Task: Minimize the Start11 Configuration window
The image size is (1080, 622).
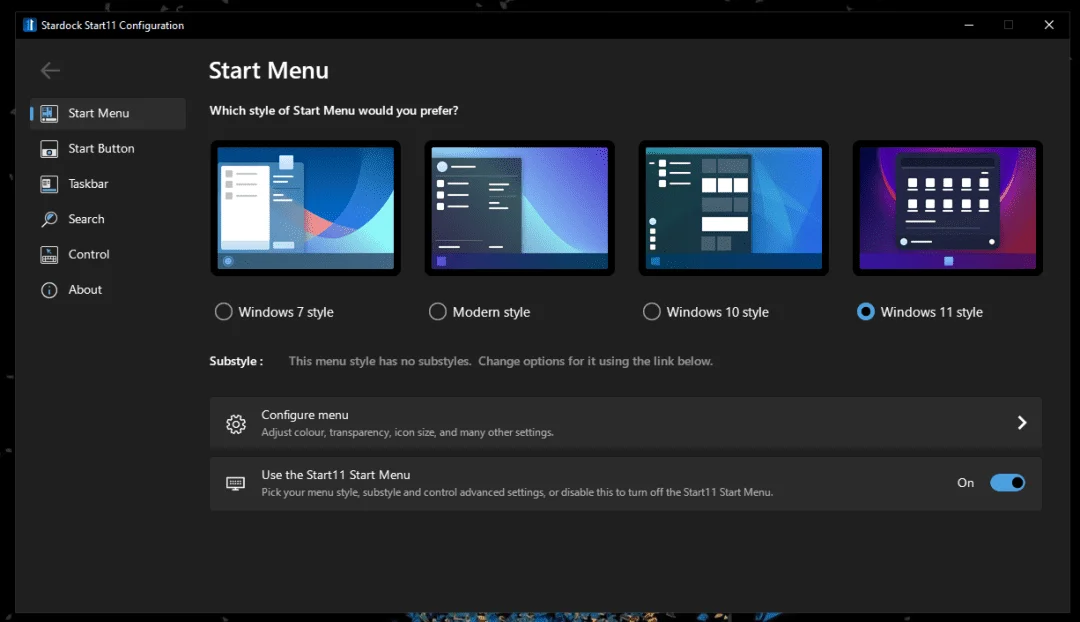Action: coord(968,25)
